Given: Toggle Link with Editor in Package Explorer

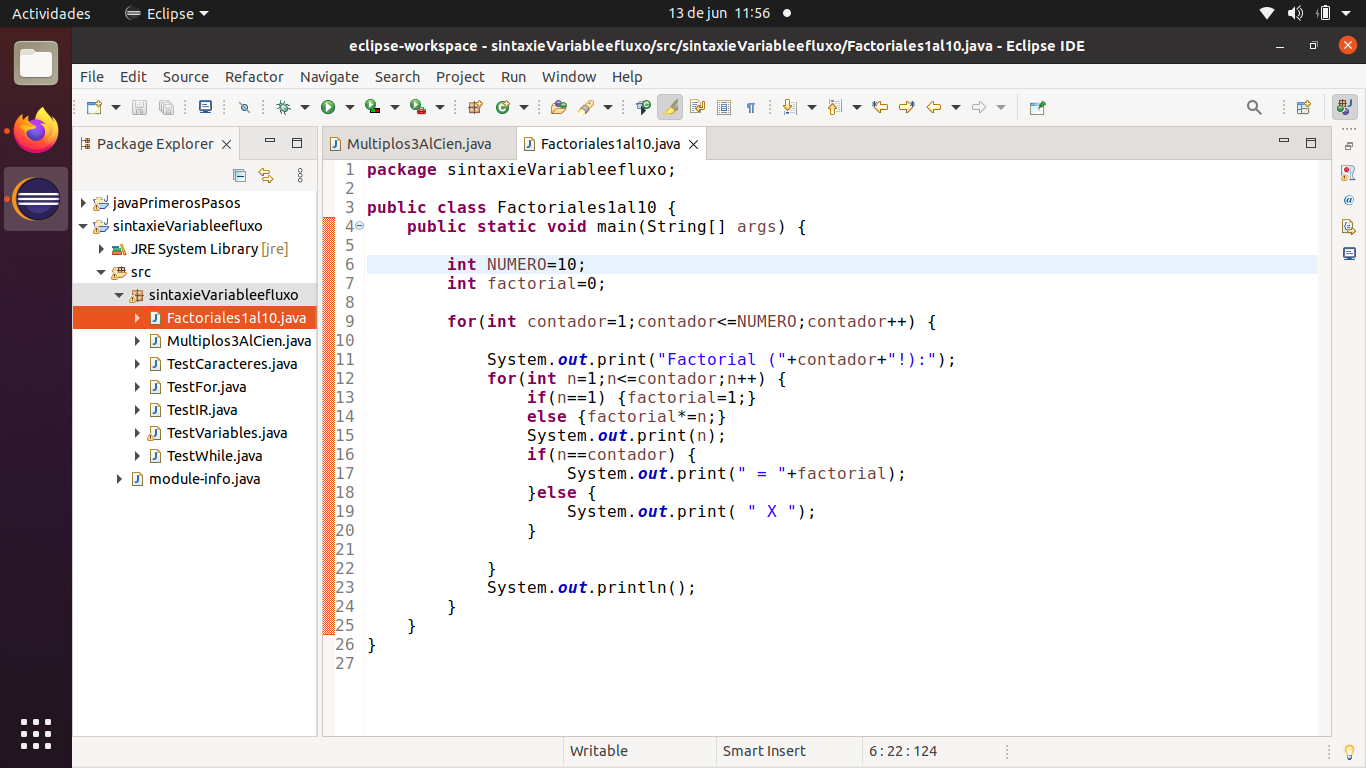Looking at the screenshot, I should click(266, 175).
